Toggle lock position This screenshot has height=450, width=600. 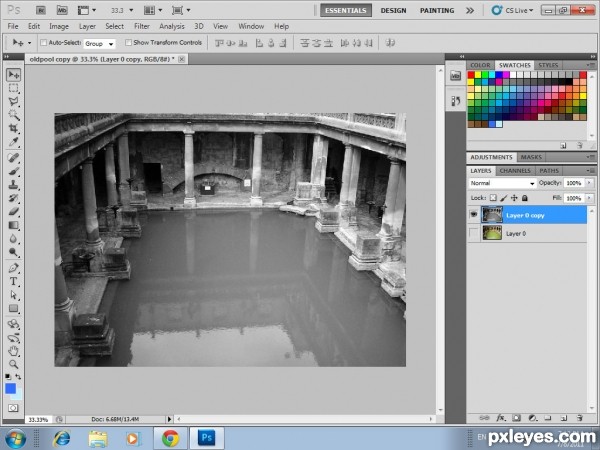514,198
